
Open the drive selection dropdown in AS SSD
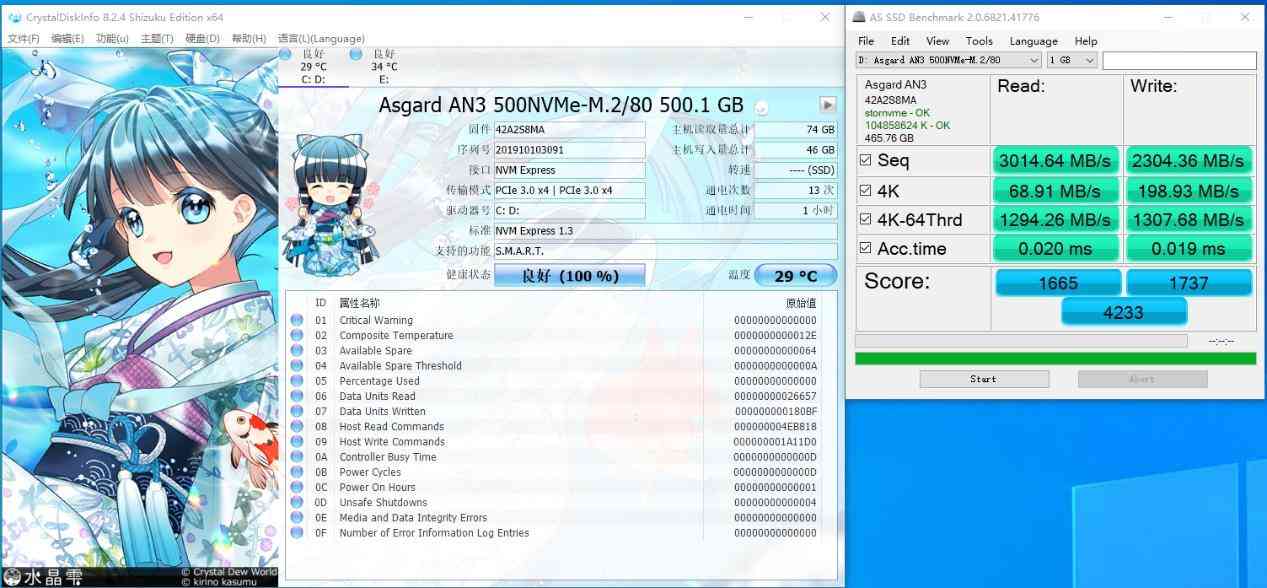click(1033, 60)
